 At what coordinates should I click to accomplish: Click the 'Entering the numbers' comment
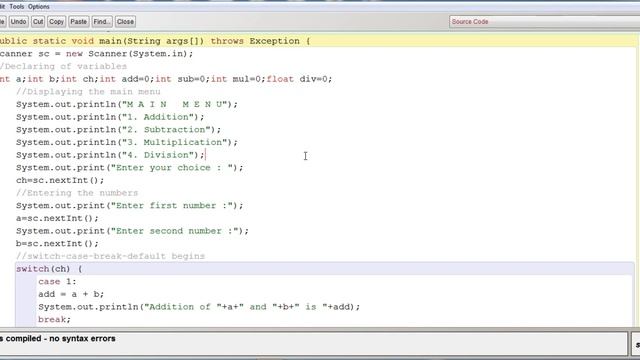point(77,193)
